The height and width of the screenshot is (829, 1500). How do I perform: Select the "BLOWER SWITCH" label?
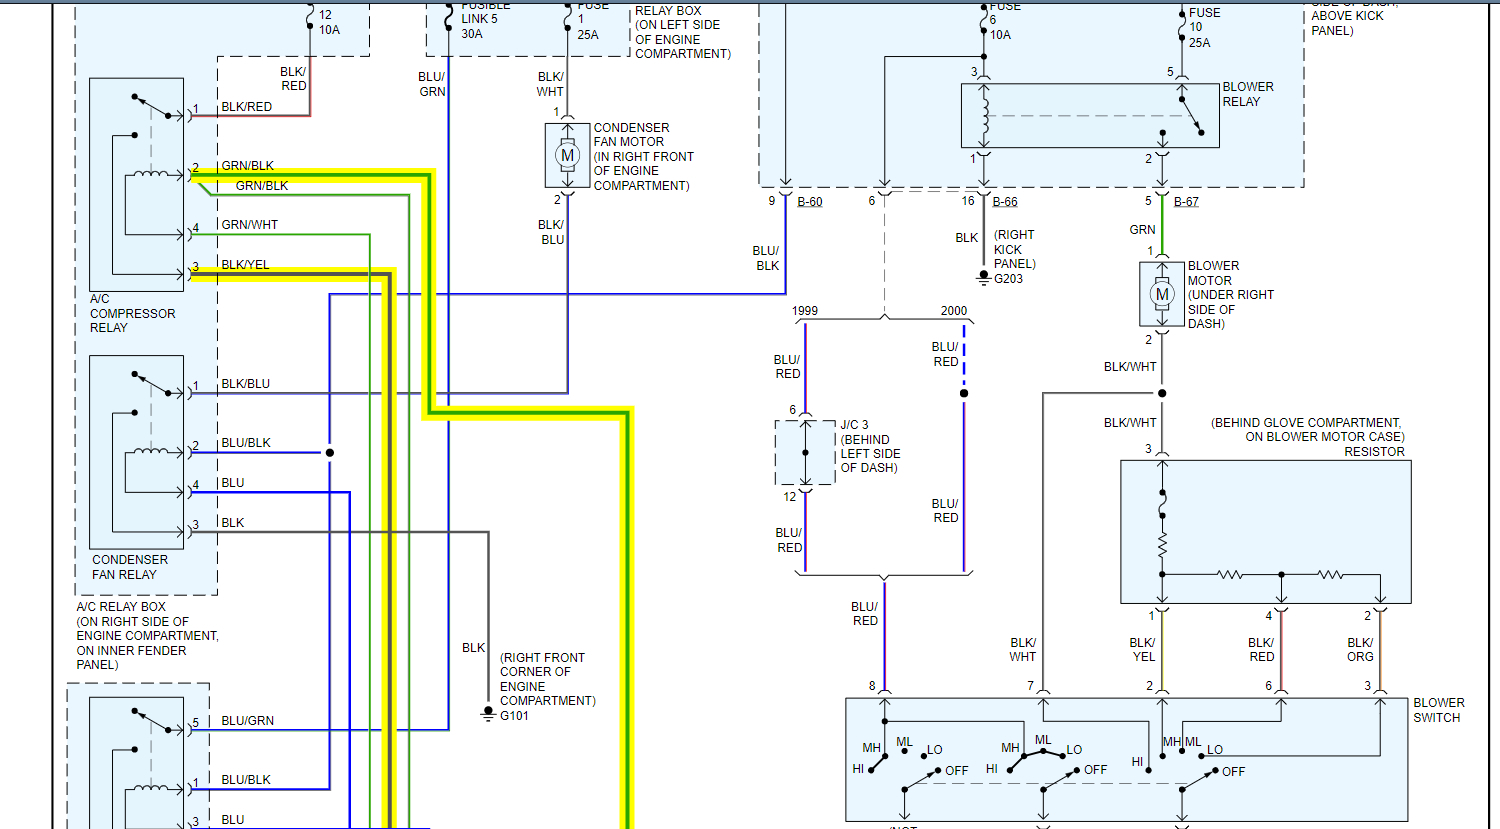1438,710
